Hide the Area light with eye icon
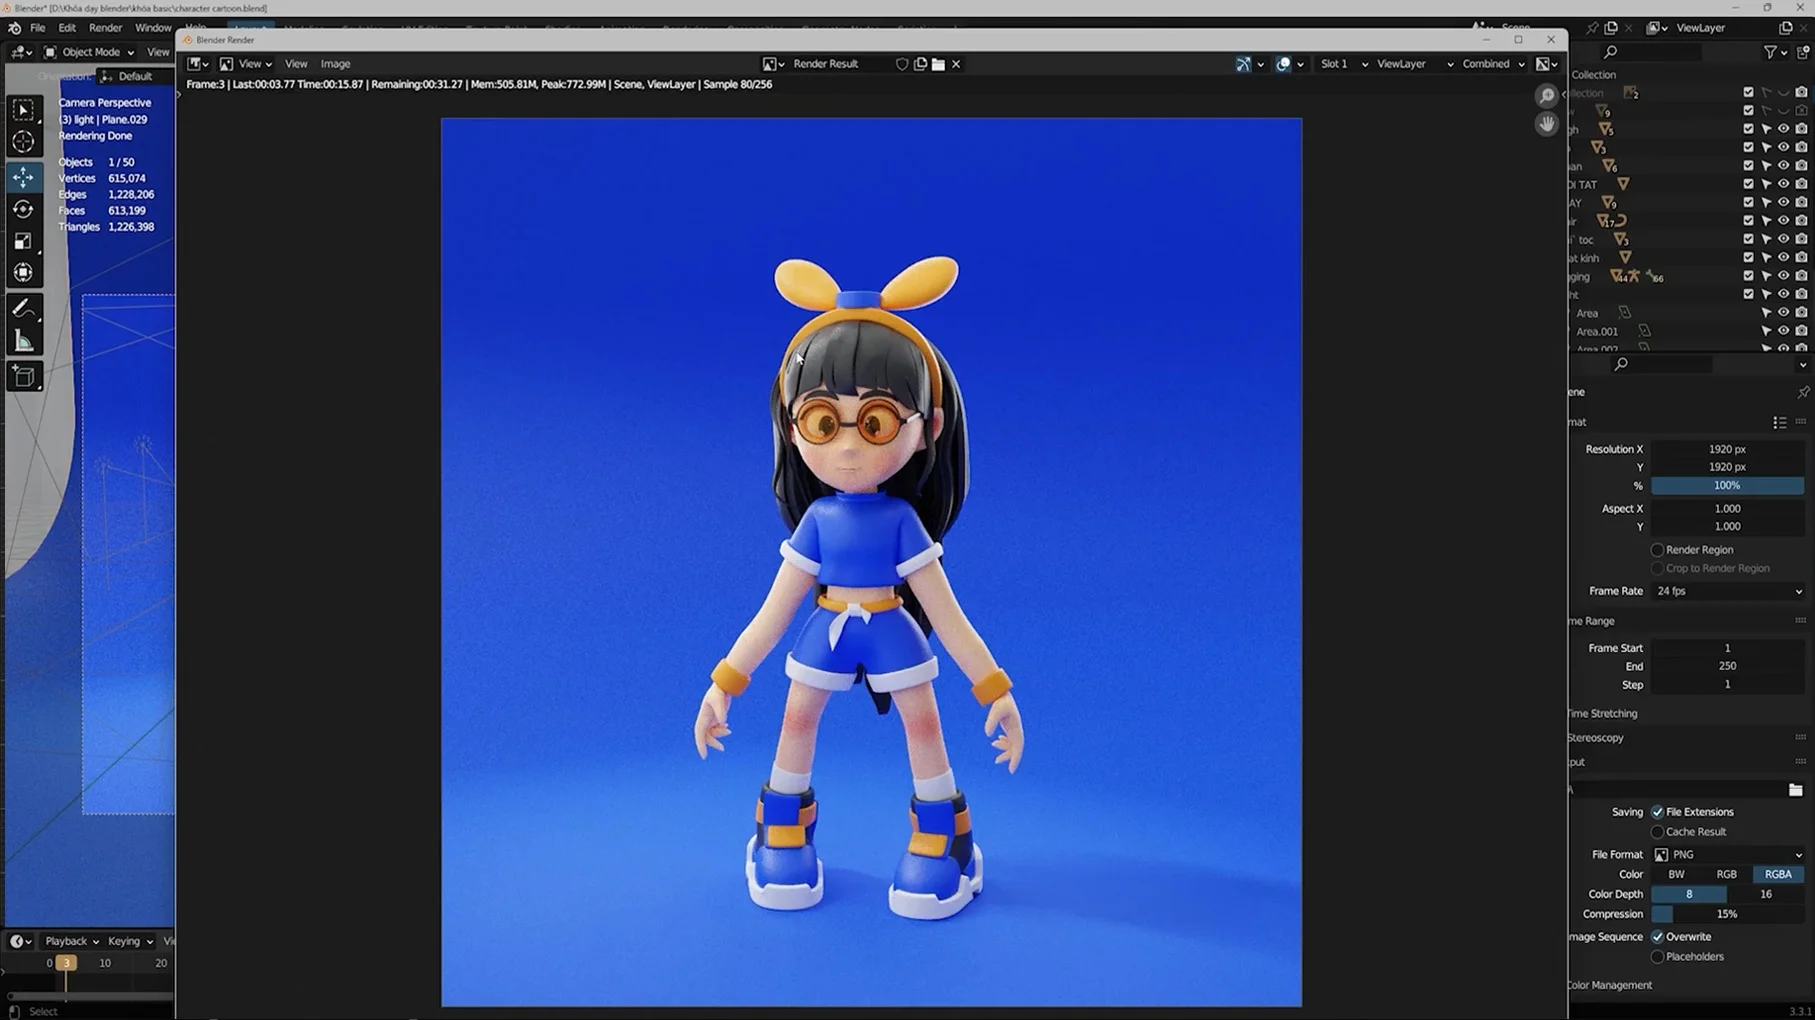Image resolution: width=1815 pixels, height=1020 pixels. 1783,313
